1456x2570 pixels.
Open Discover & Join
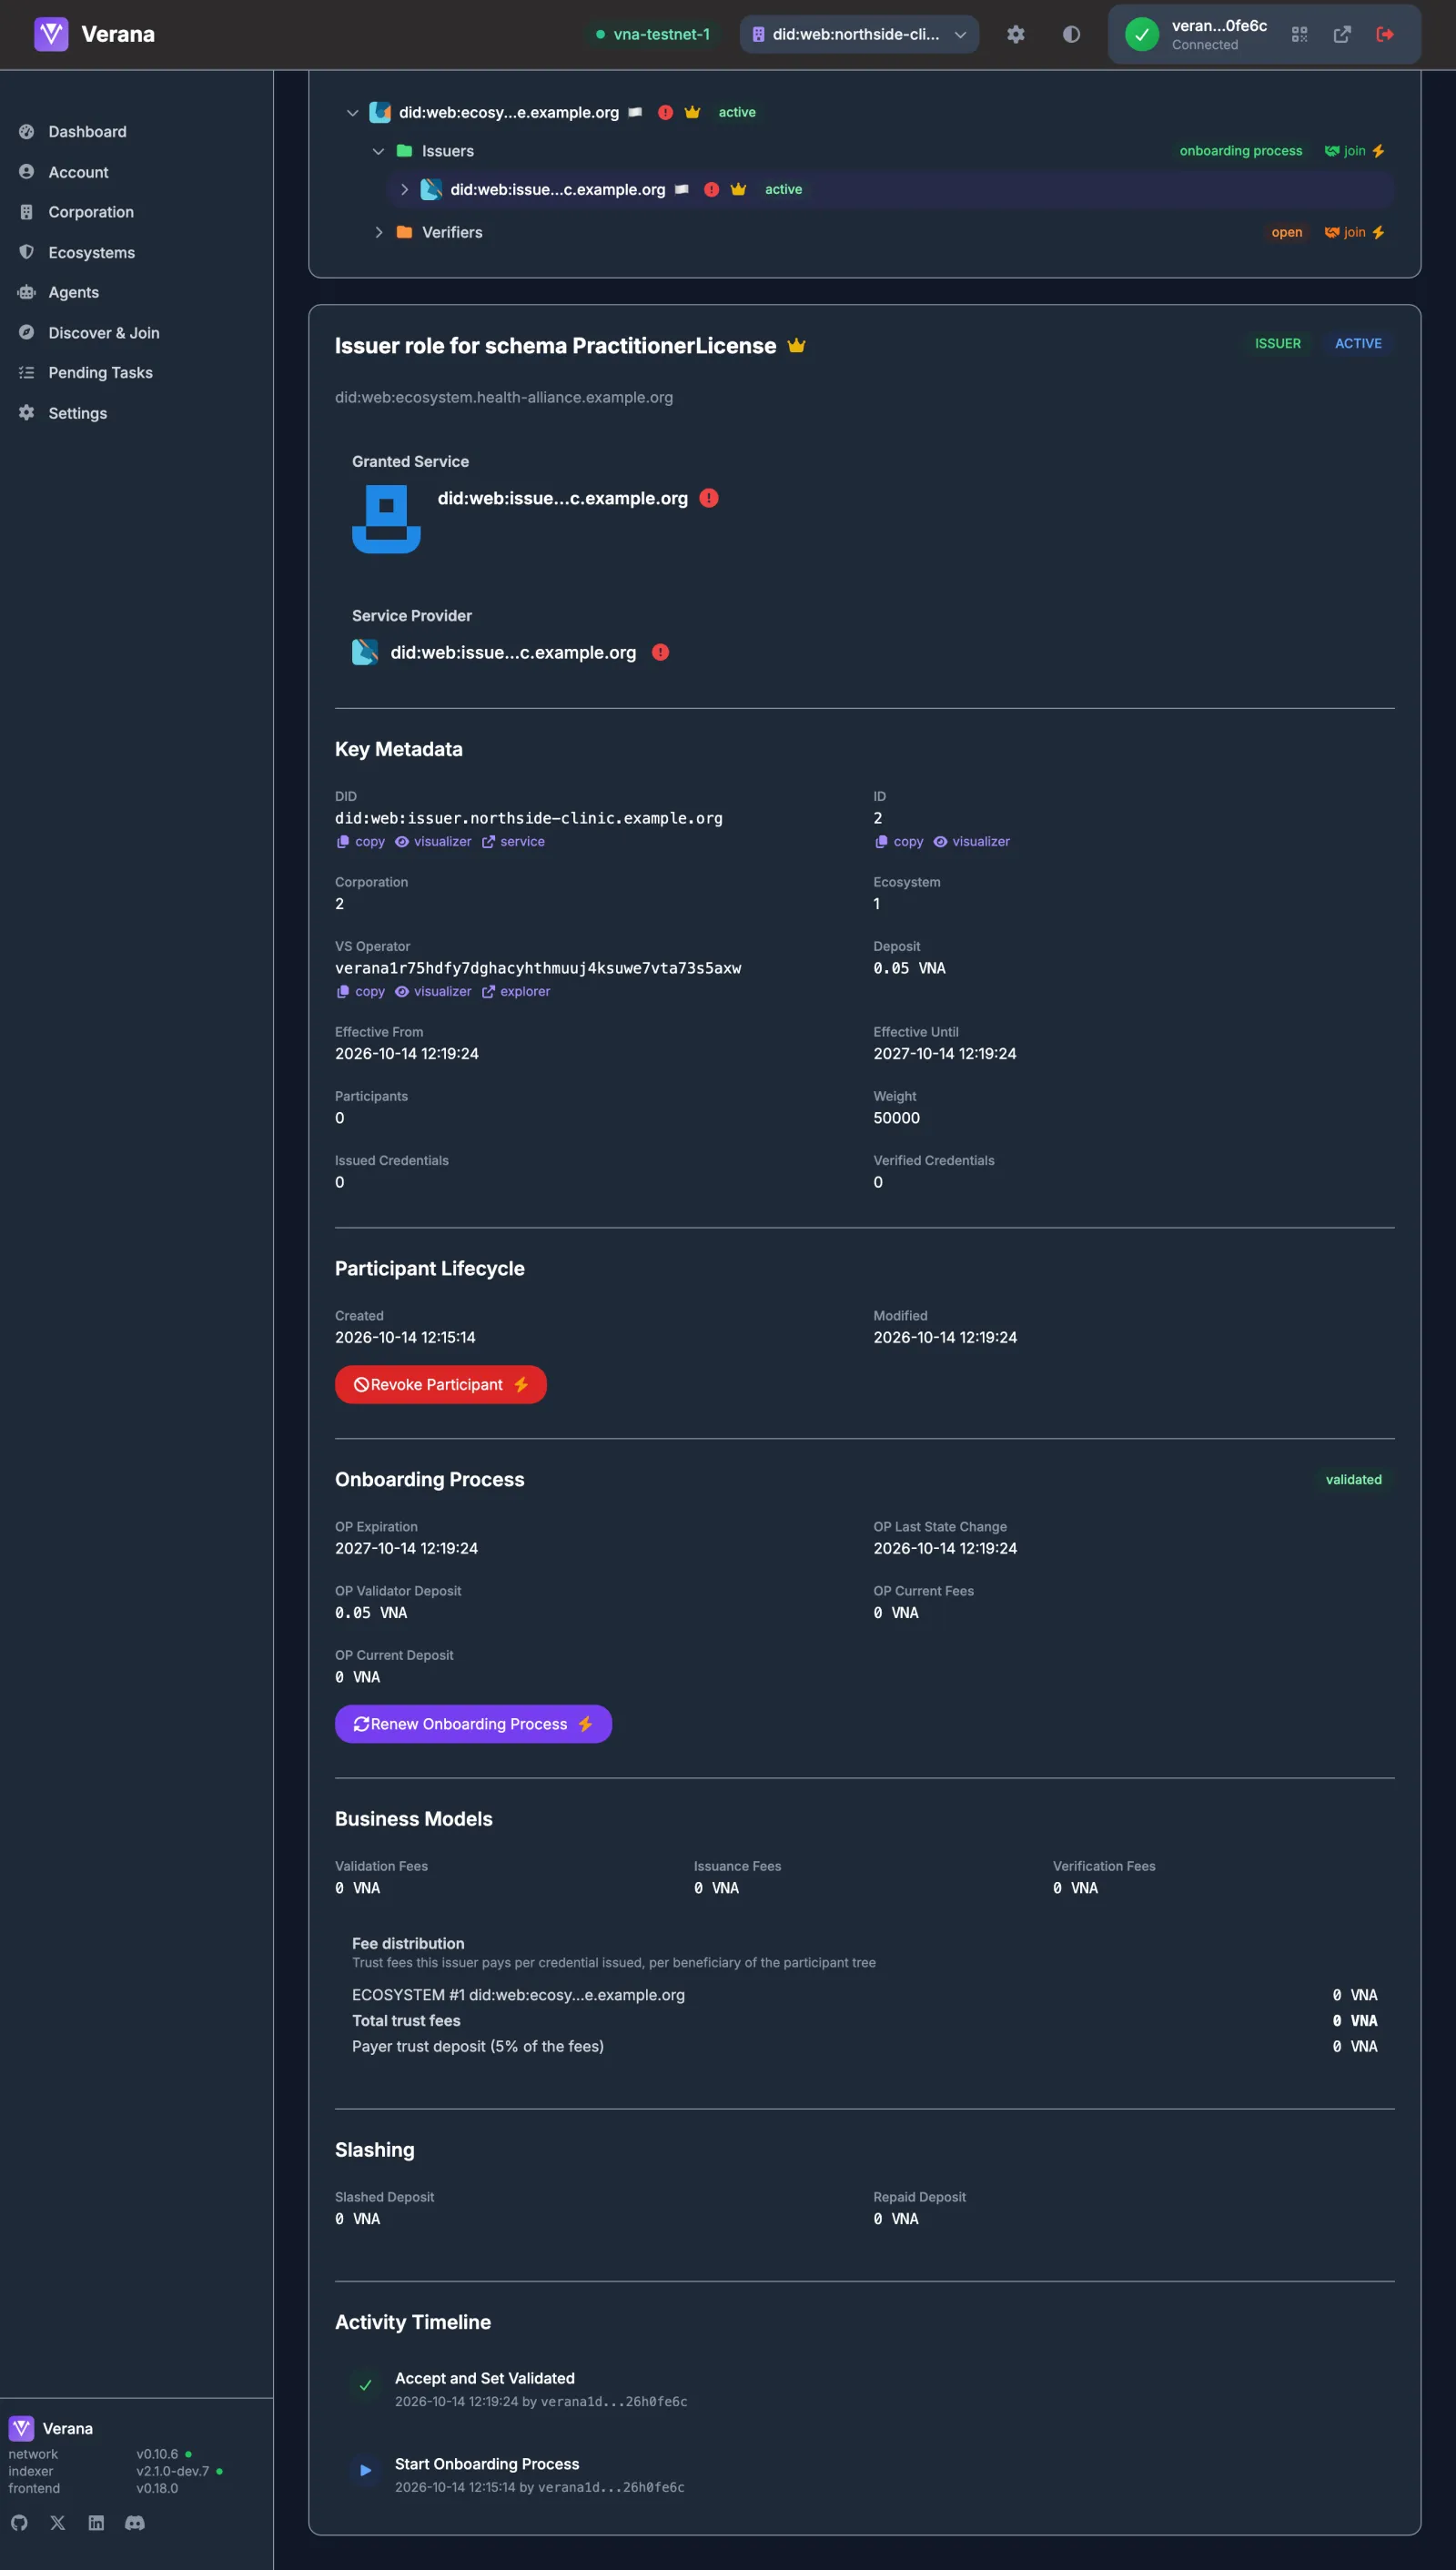coord(103,333)
